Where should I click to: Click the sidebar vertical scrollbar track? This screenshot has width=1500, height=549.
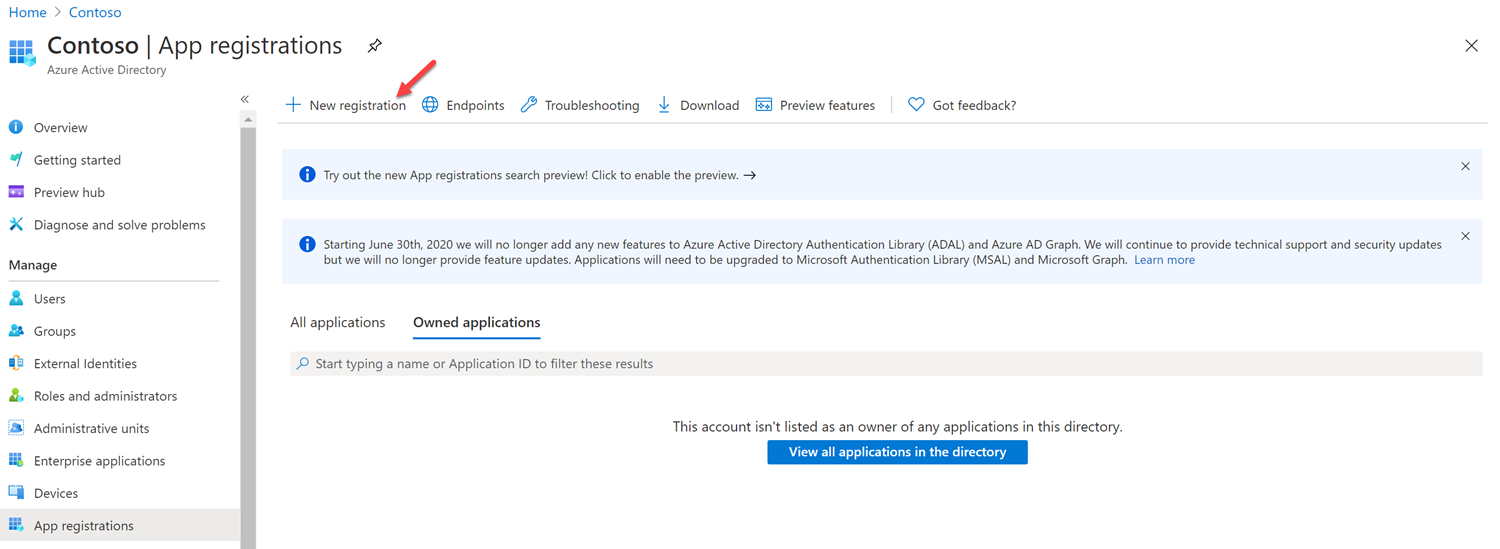pyautogui.click(x=248, y=338)
